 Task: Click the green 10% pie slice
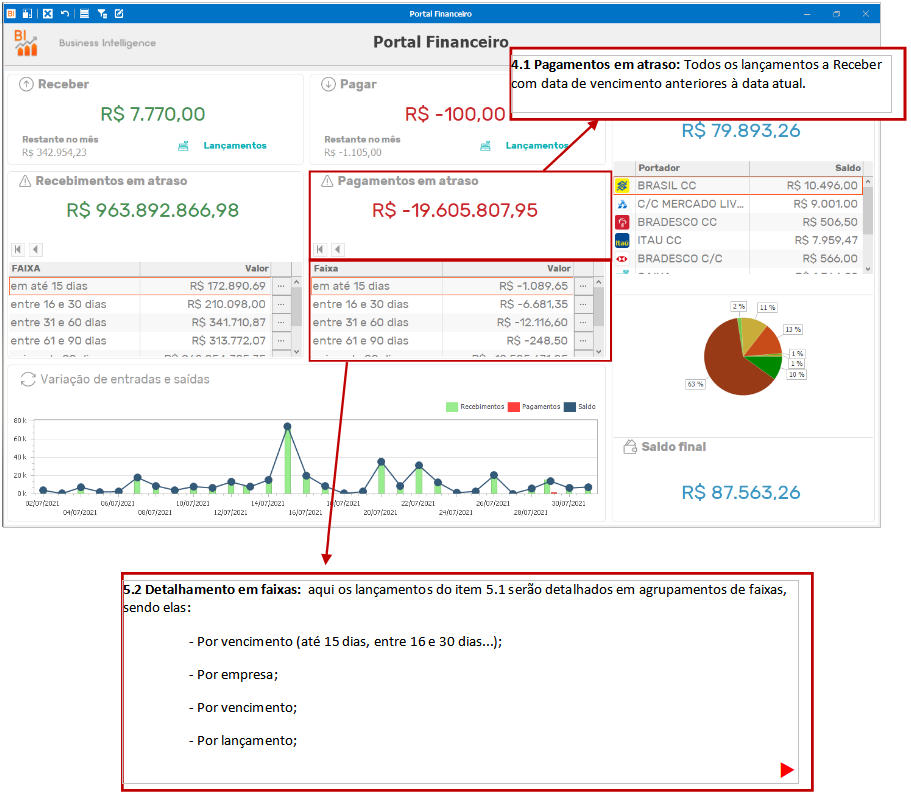click(x=766, y=365)
